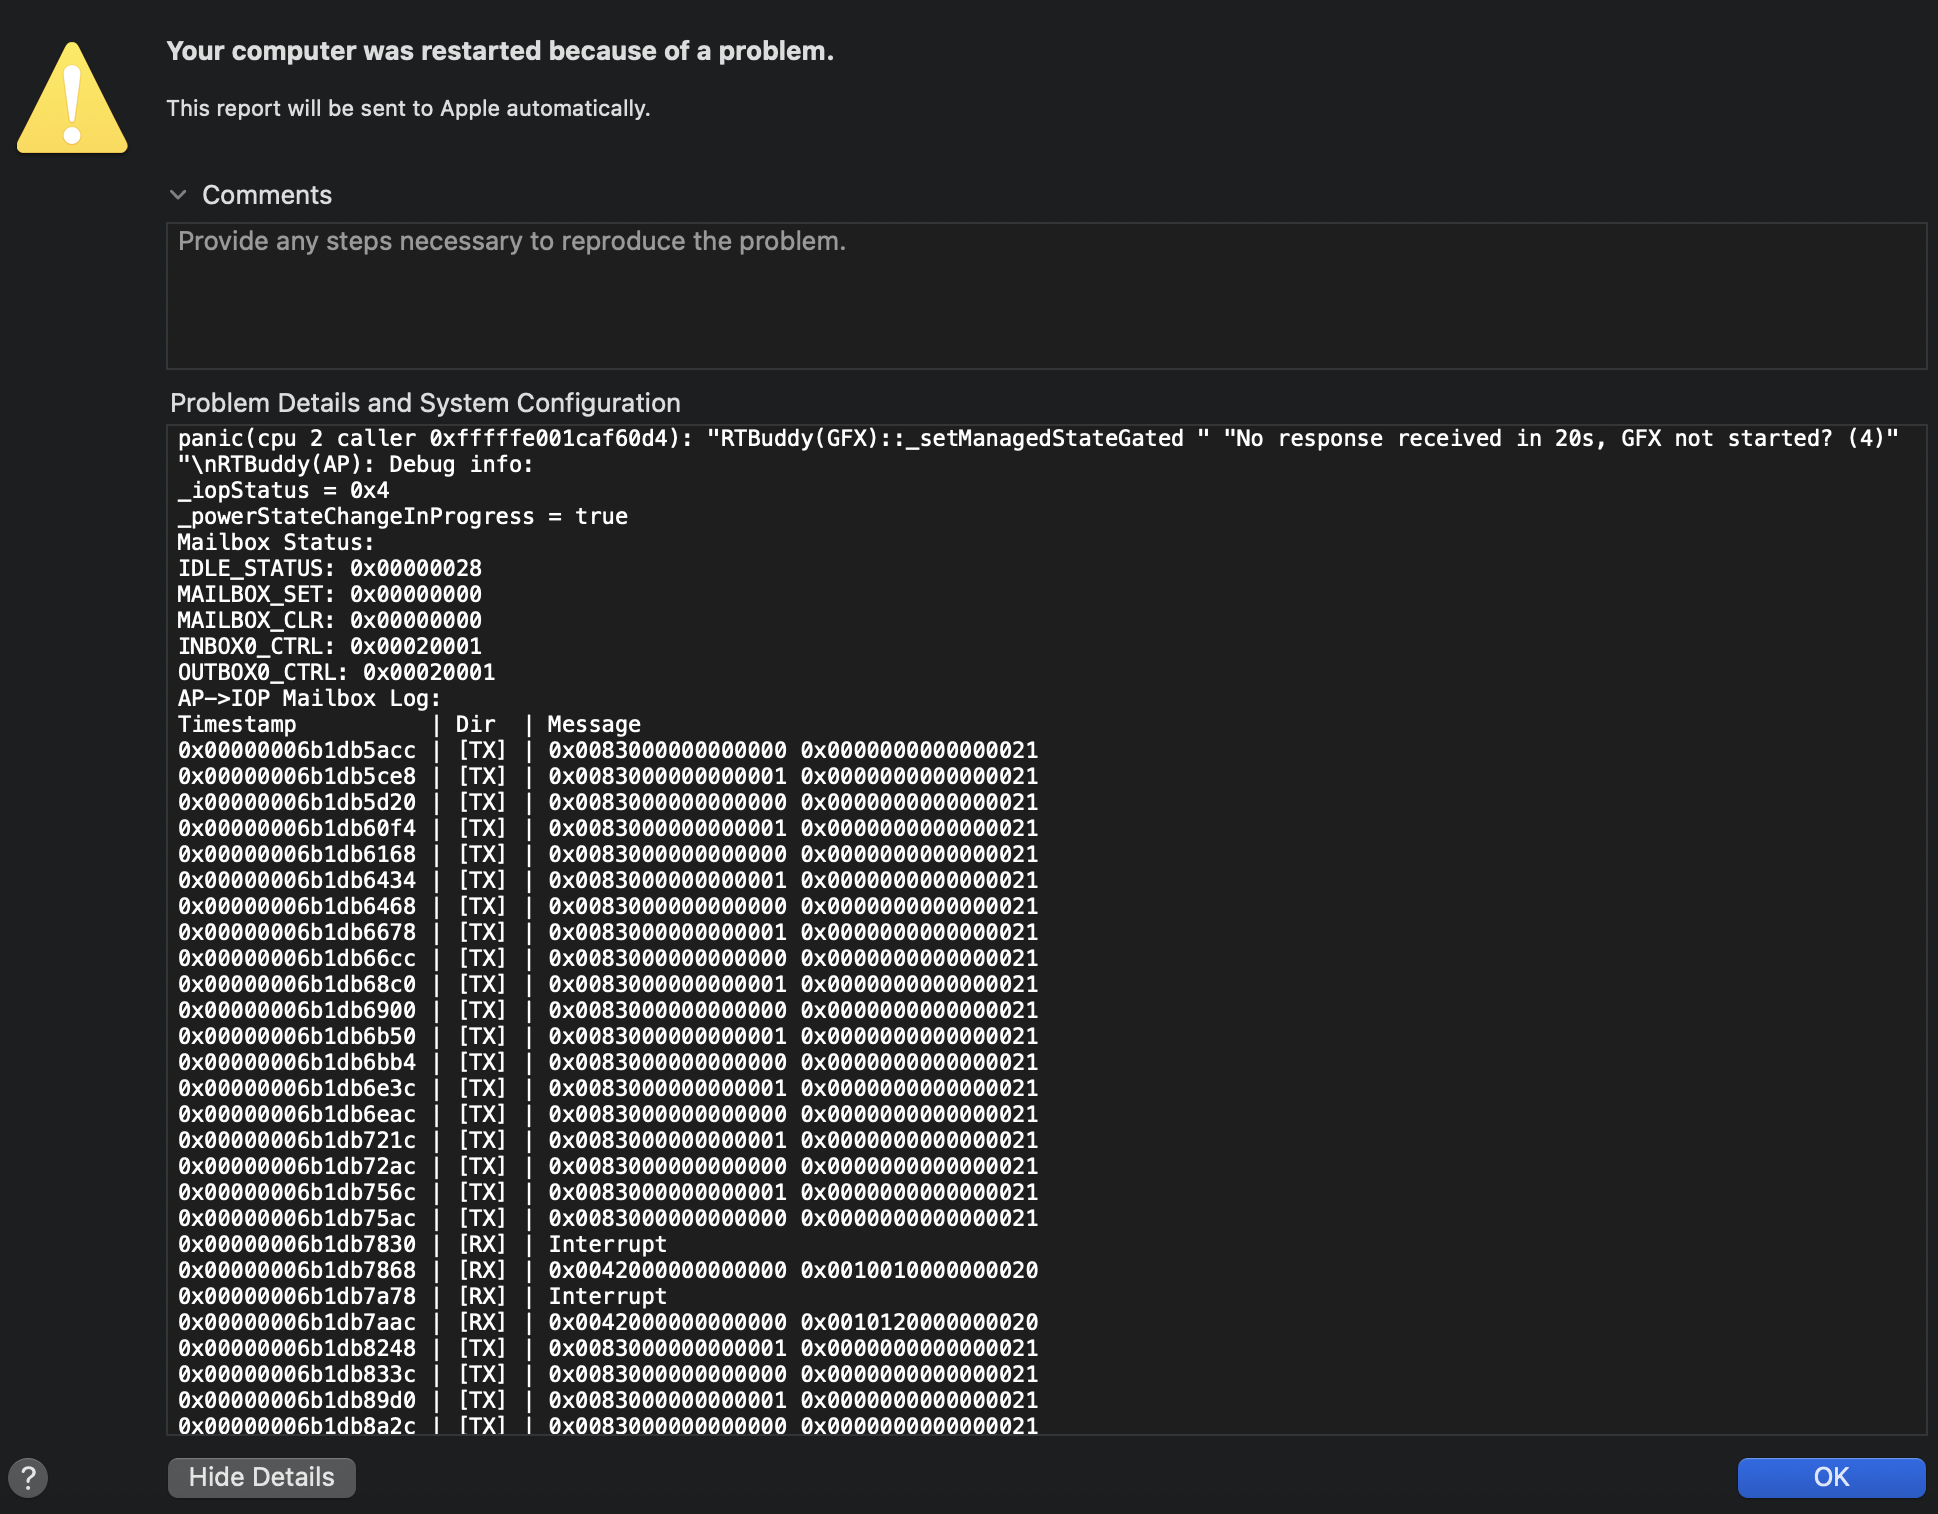Click the IDLE_STATUS: 0x00000028 line
Viewport: 1938px width, 1514px height.
tap(329, 568)
